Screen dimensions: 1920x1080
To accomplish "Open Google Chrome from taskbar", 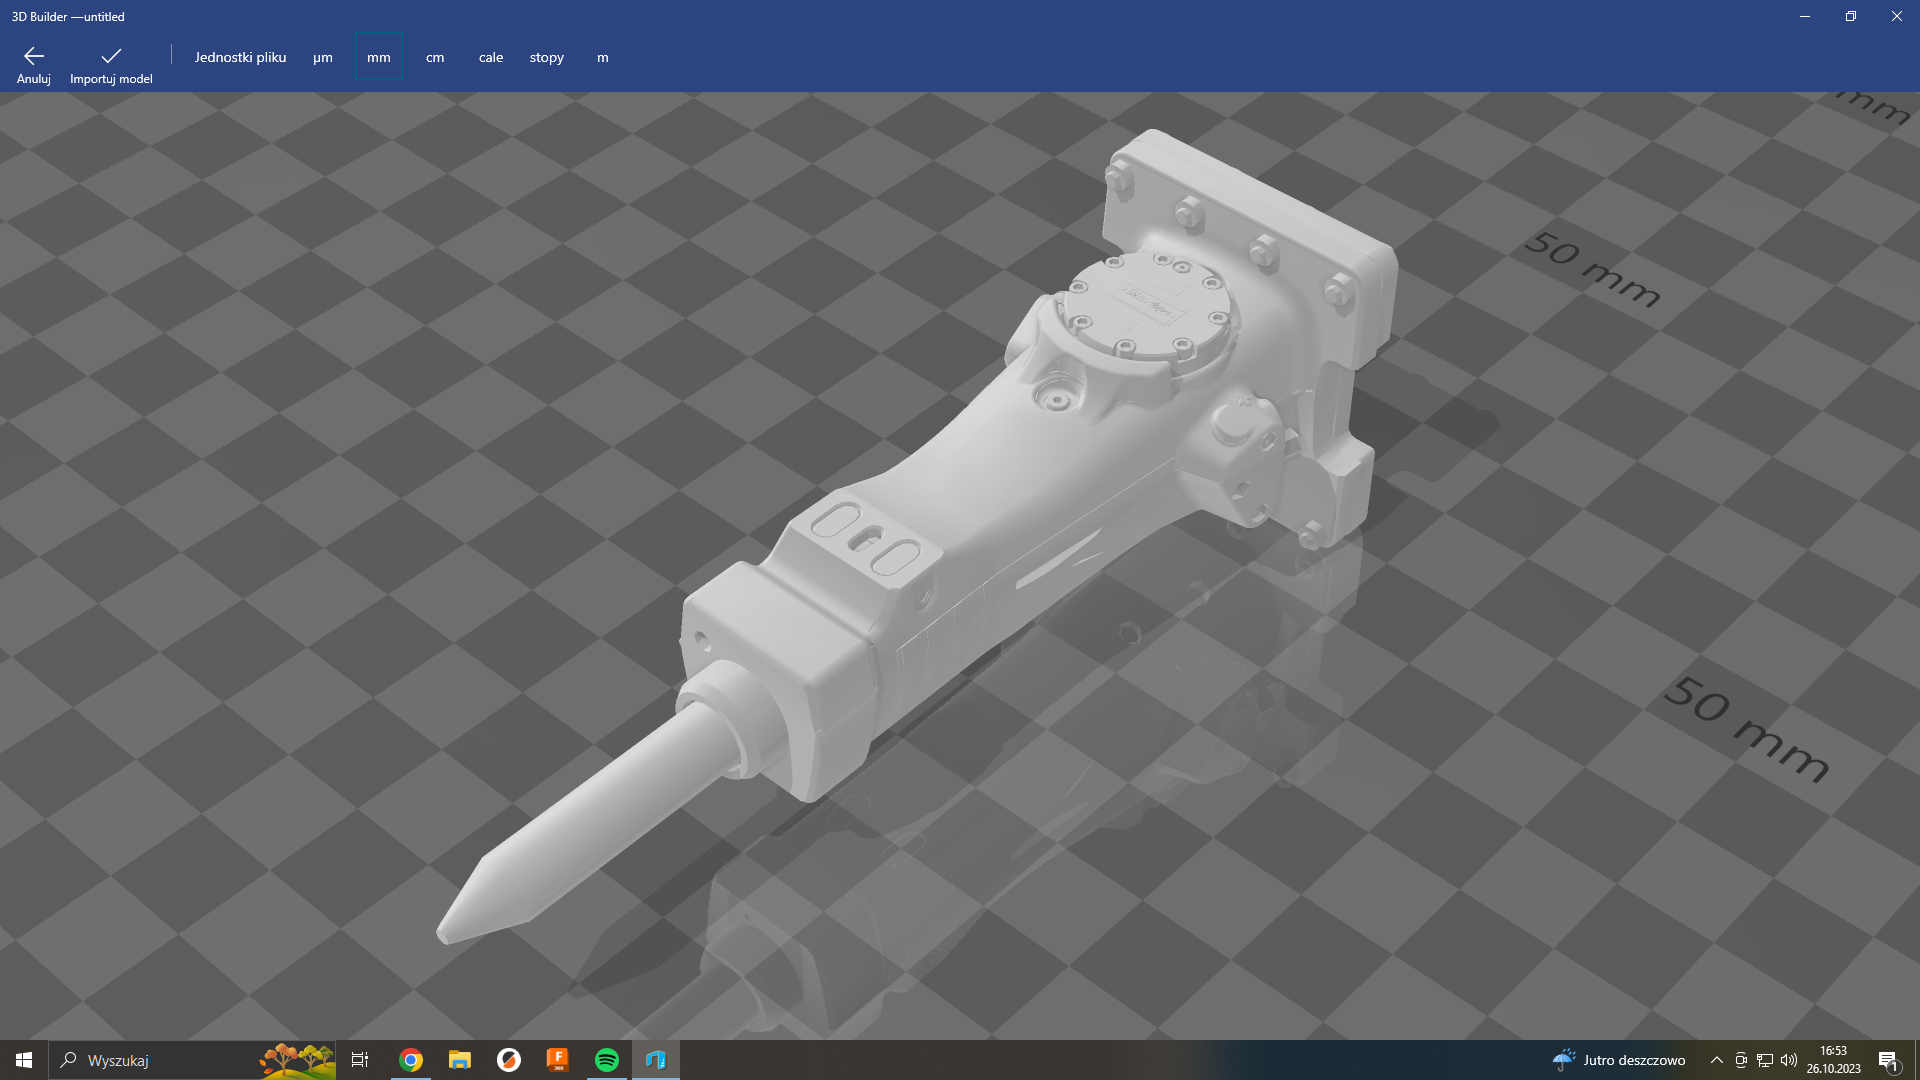I will click(x=411, y=1060).
